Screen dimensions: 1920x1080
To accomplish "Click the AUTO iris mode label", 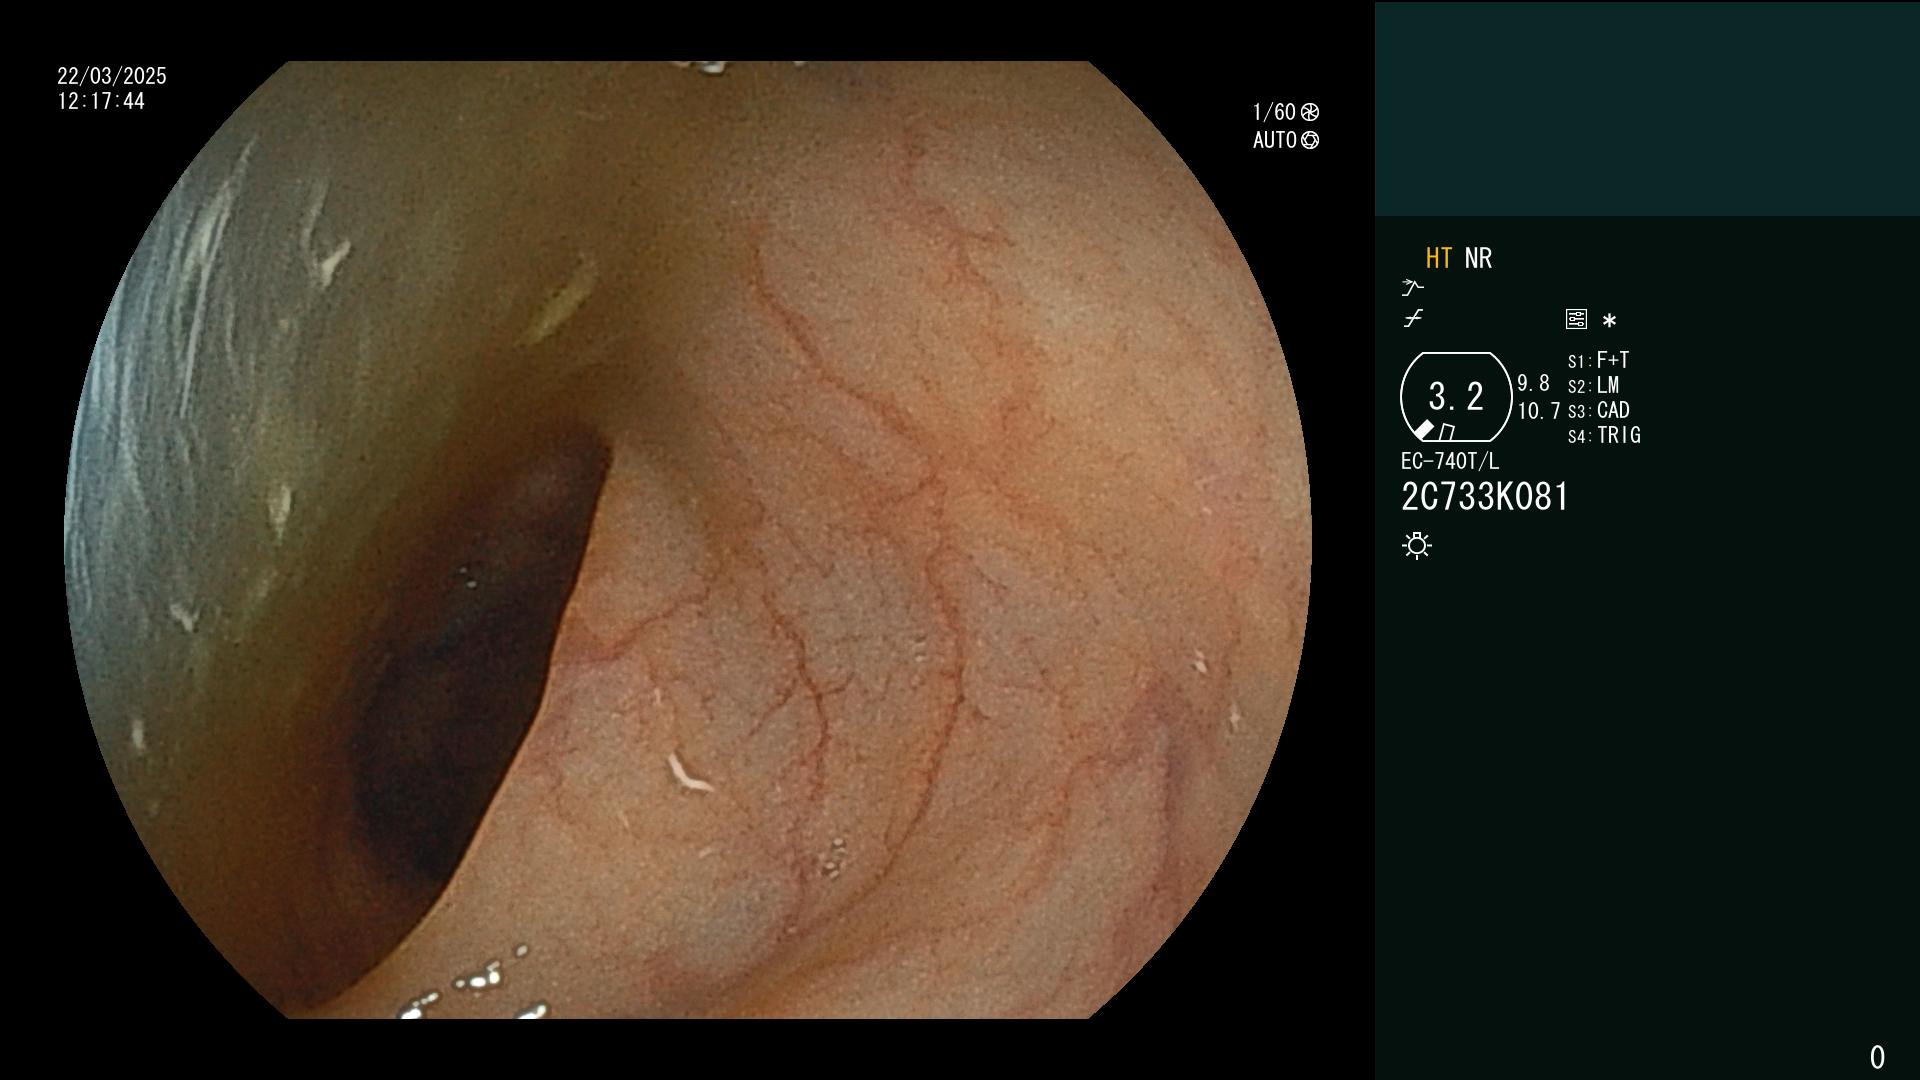I will (1275, 140).
